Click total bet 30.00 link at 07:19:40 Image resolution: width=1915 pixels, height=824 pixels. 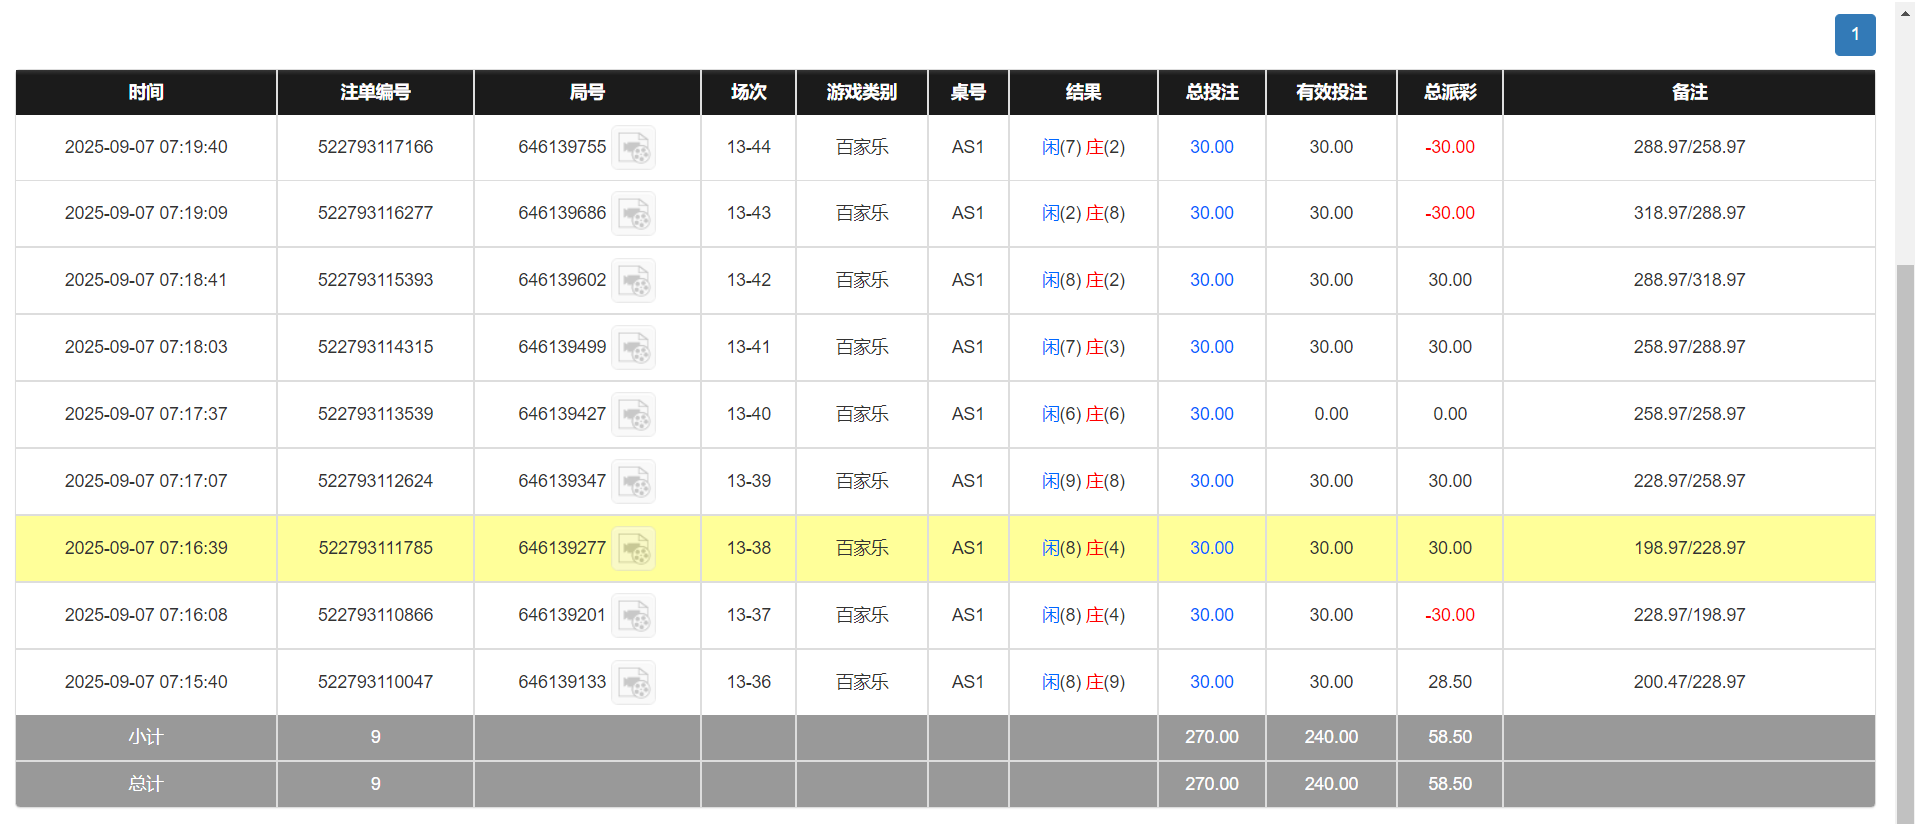pyautogui.click(x=1211, y=147)
